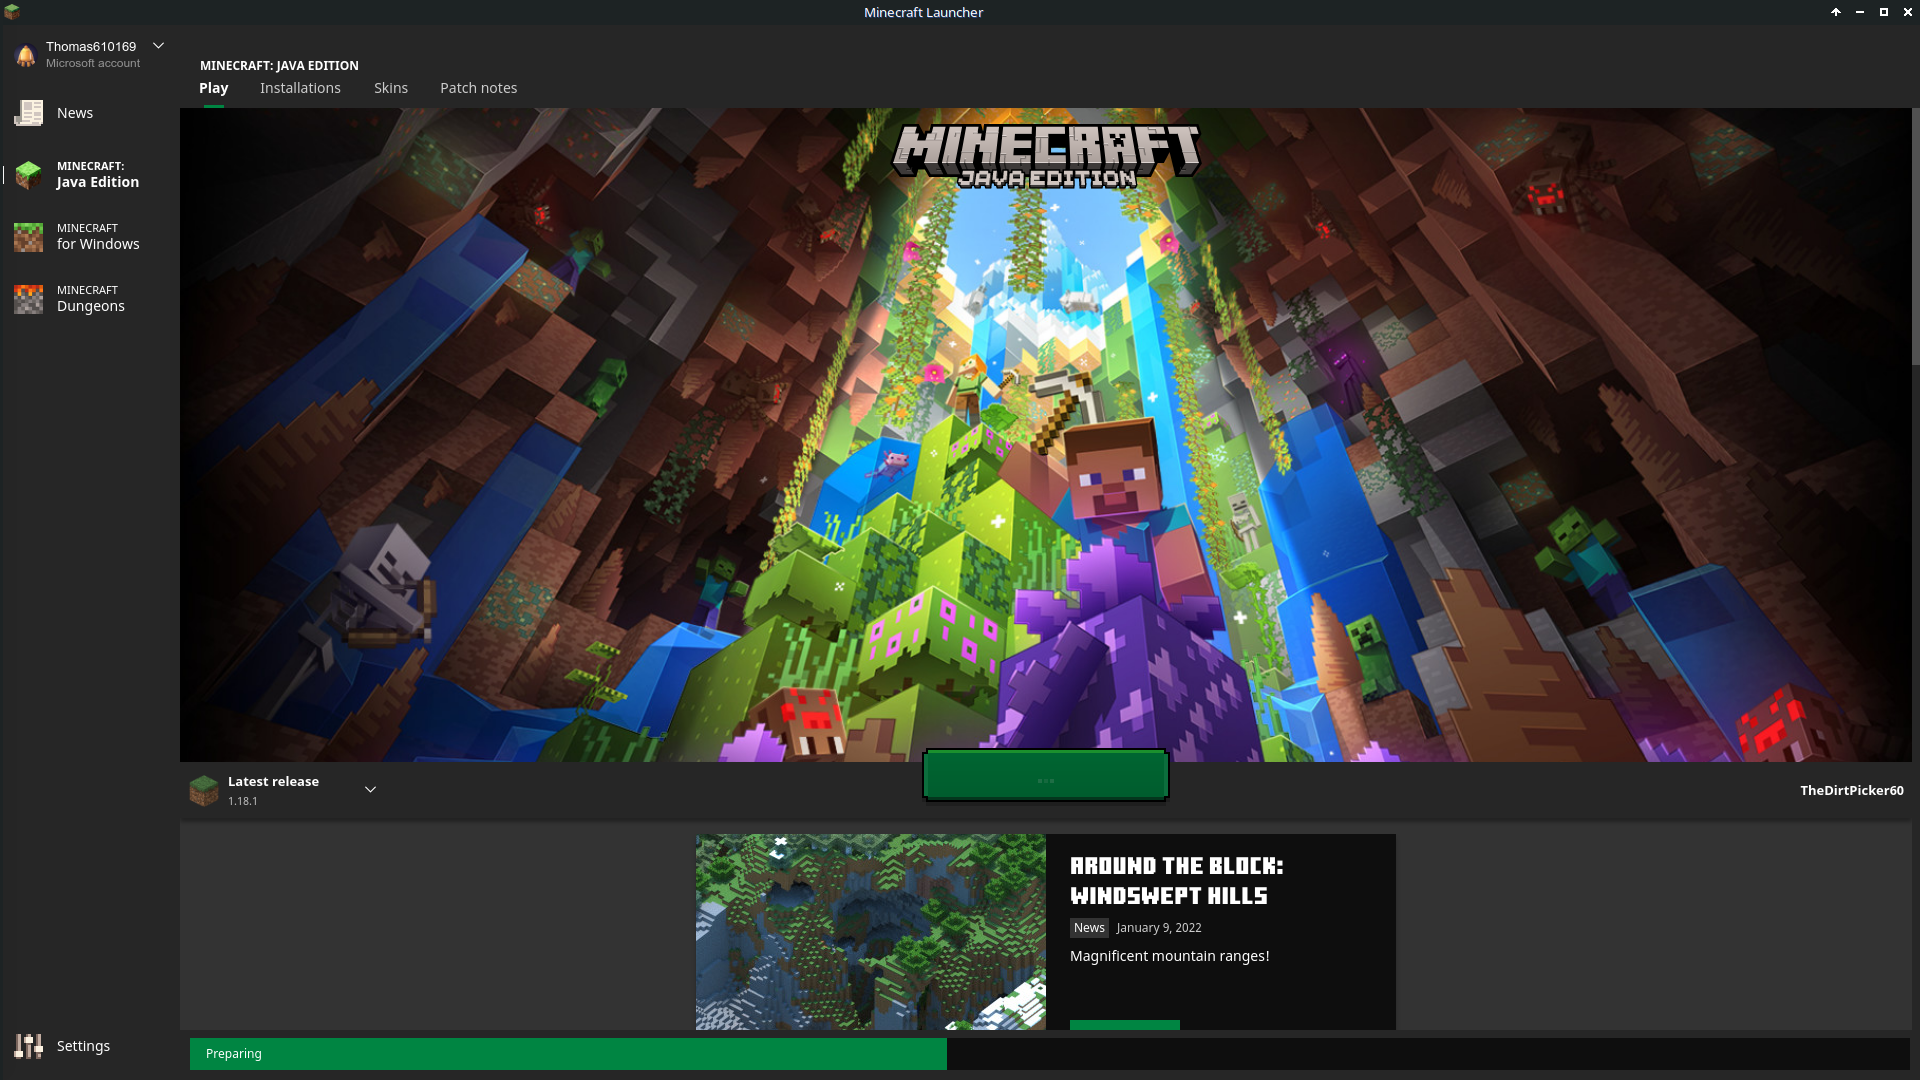Open the Skins tab
1920x1080 pixels.
[x=391, y=88]
